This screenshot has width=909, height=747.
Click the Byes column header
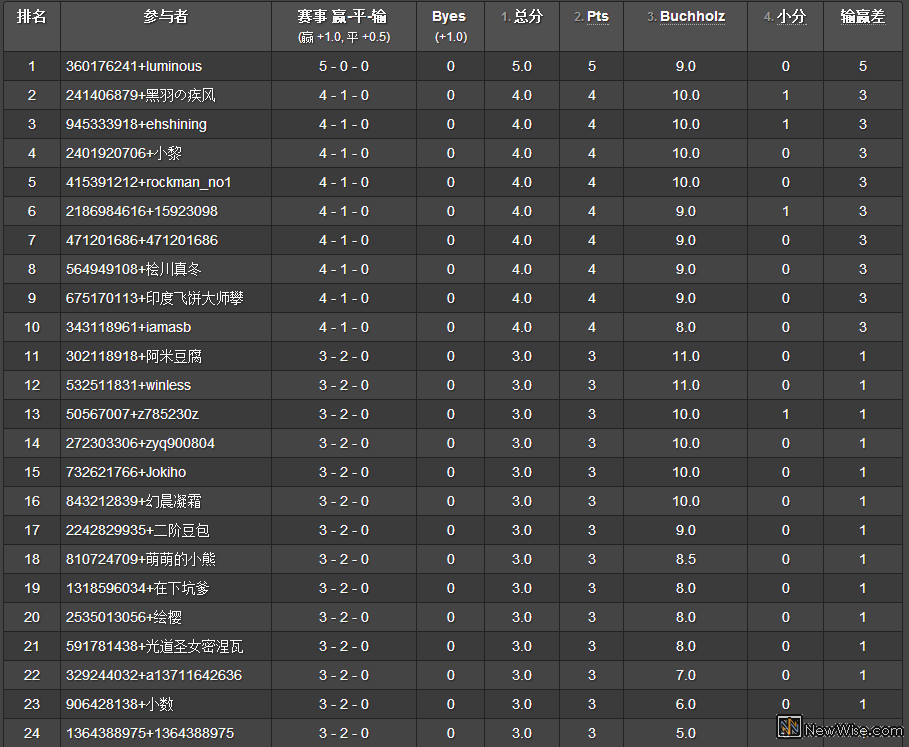click(449, 17)
